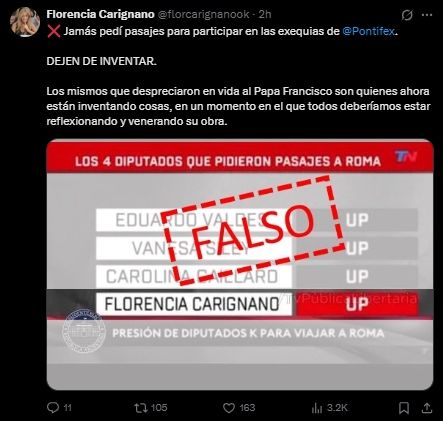443x421 pixels.
Task: Click the DEJEN DE INVENTAR text
Action: pos(101,61)
